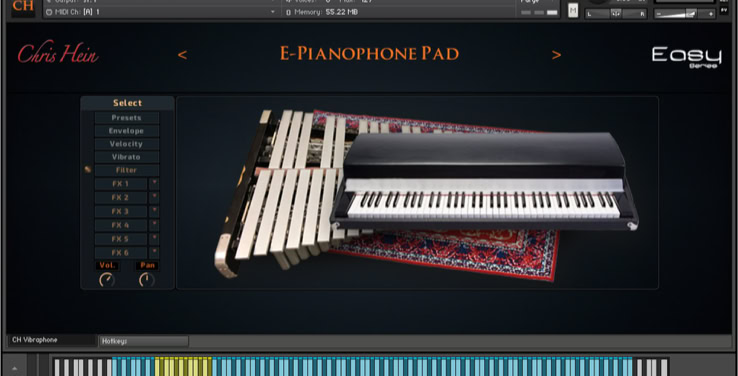Open the MIDI Ch dropdown
Image resolution: width=738 pixels, height=376 pixels.
pos(160,12)
